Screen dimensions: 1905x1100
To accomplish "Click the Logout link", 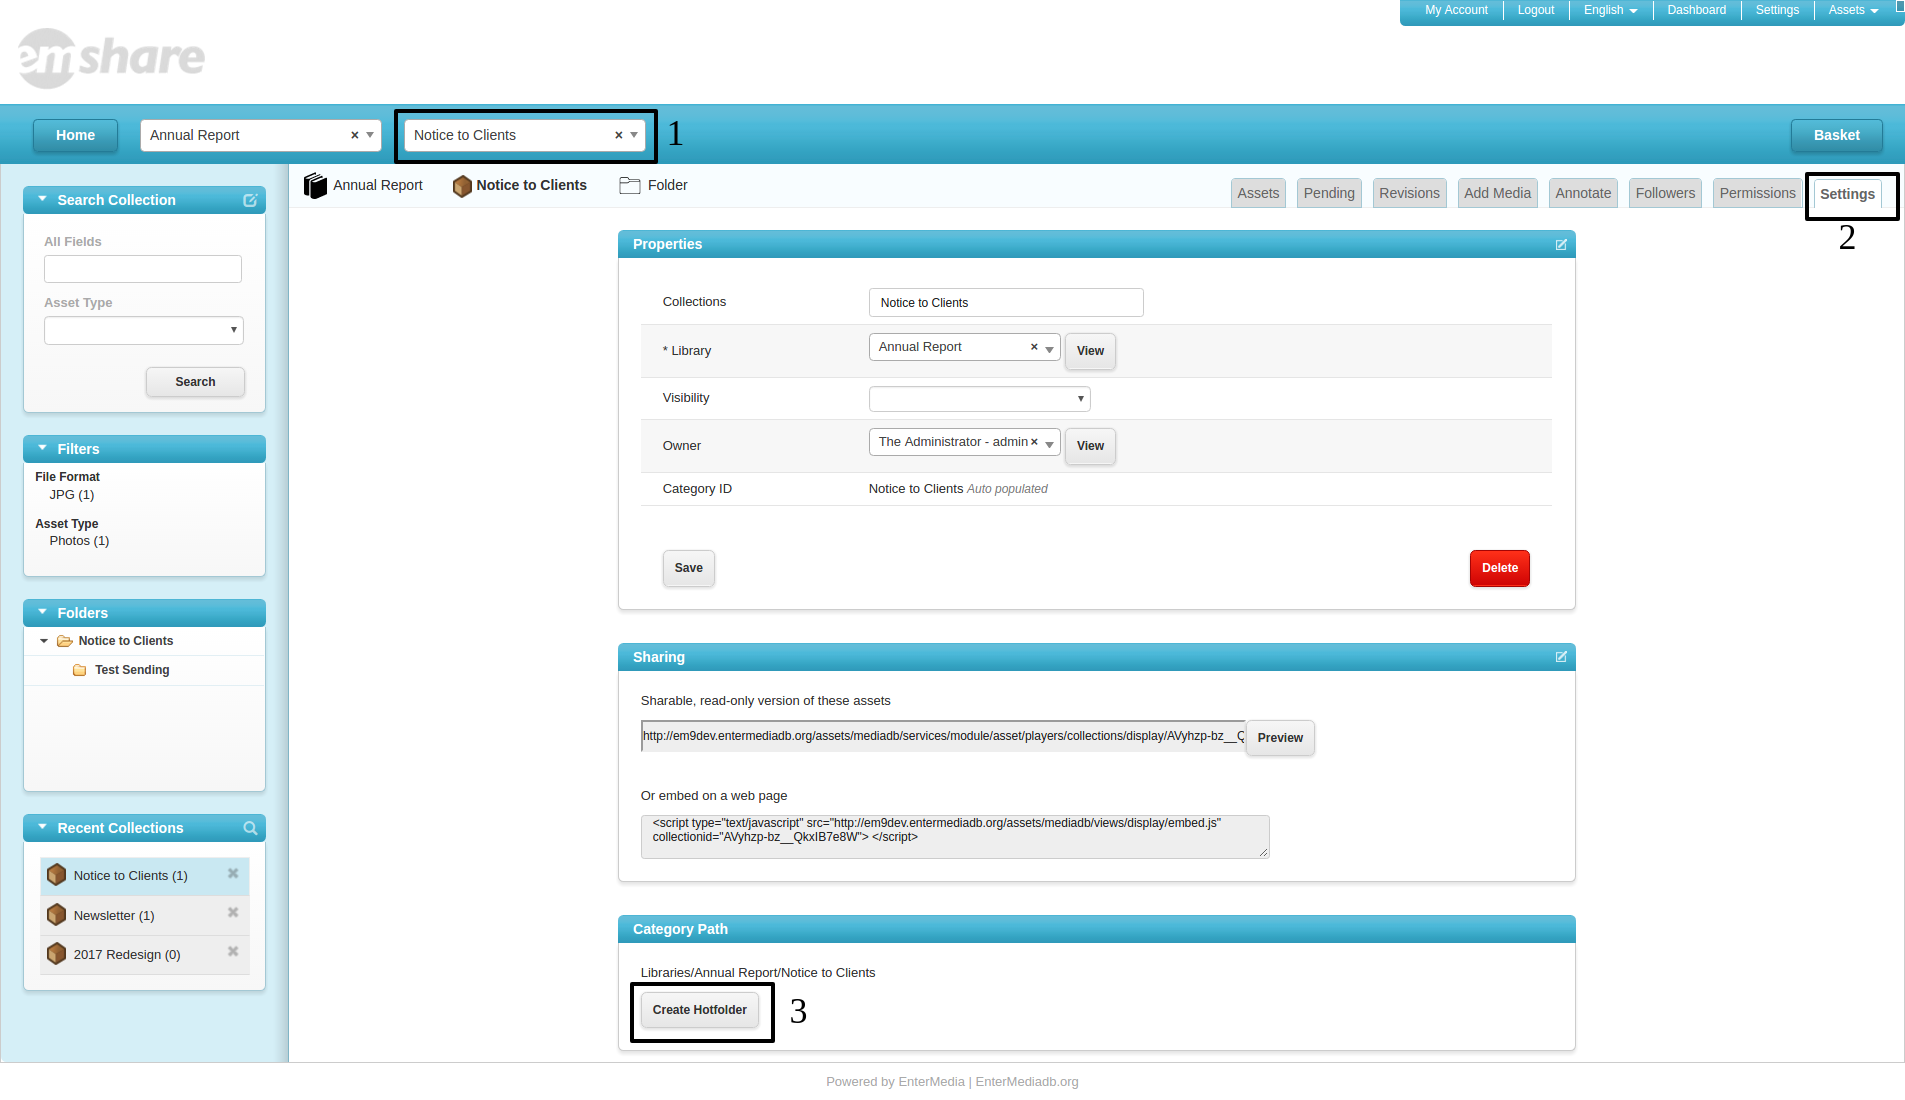I will pyautogui.click(x=1535, y=11).
